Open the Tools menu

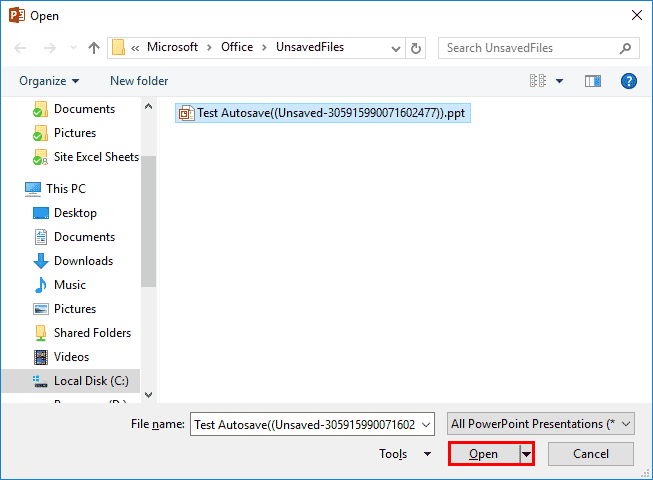point(404,454)
